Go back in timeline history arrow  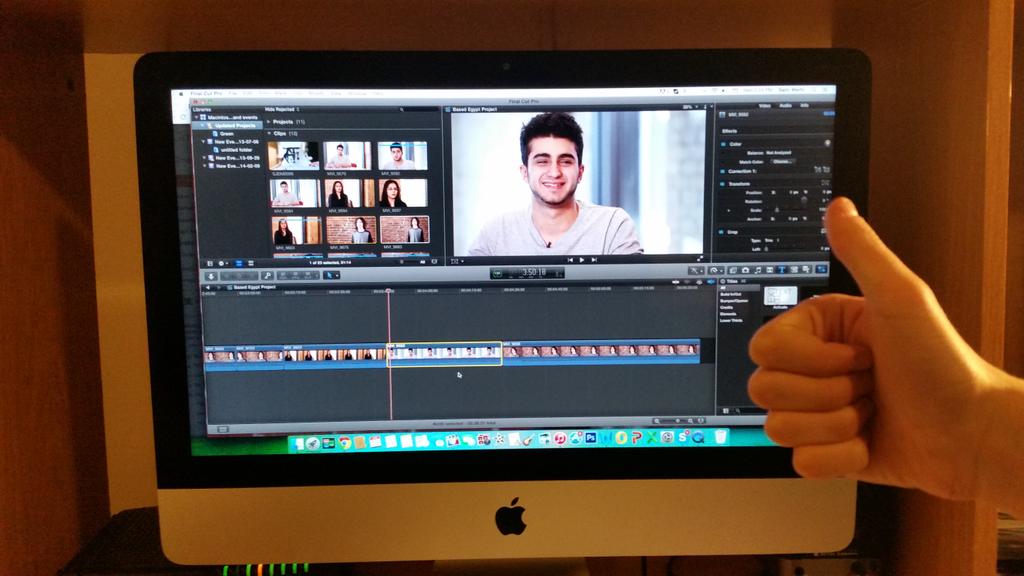208,287
